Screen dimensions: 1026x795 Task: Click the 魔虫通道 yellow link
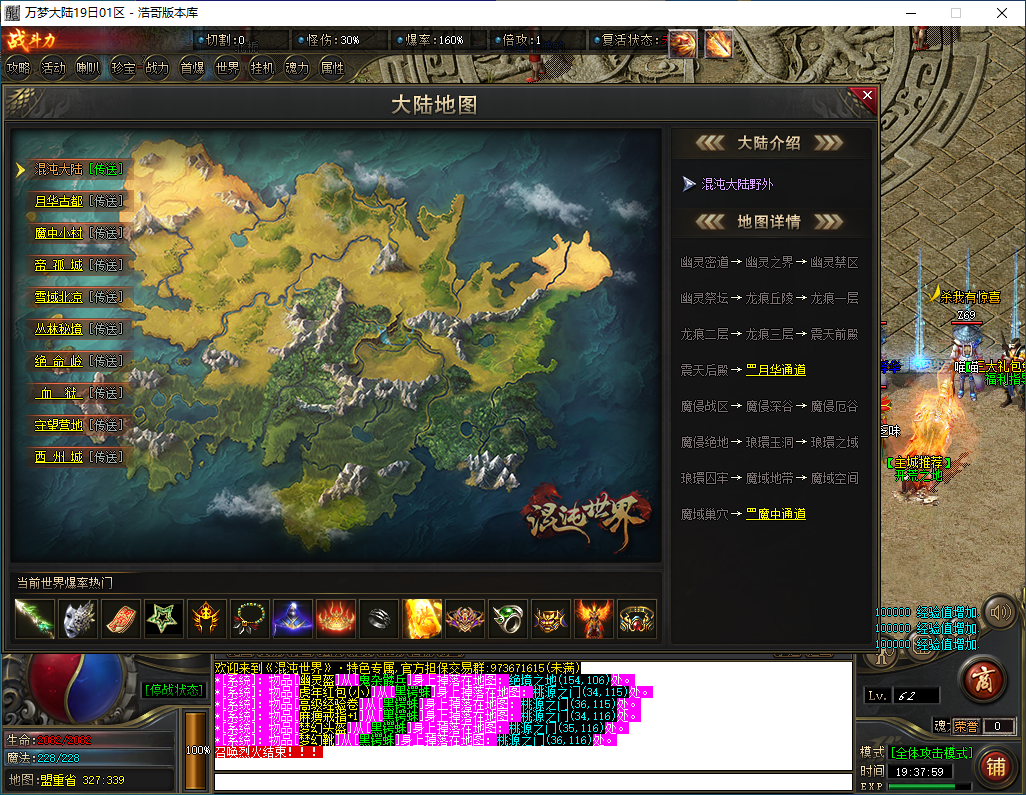tap(776, 514)
